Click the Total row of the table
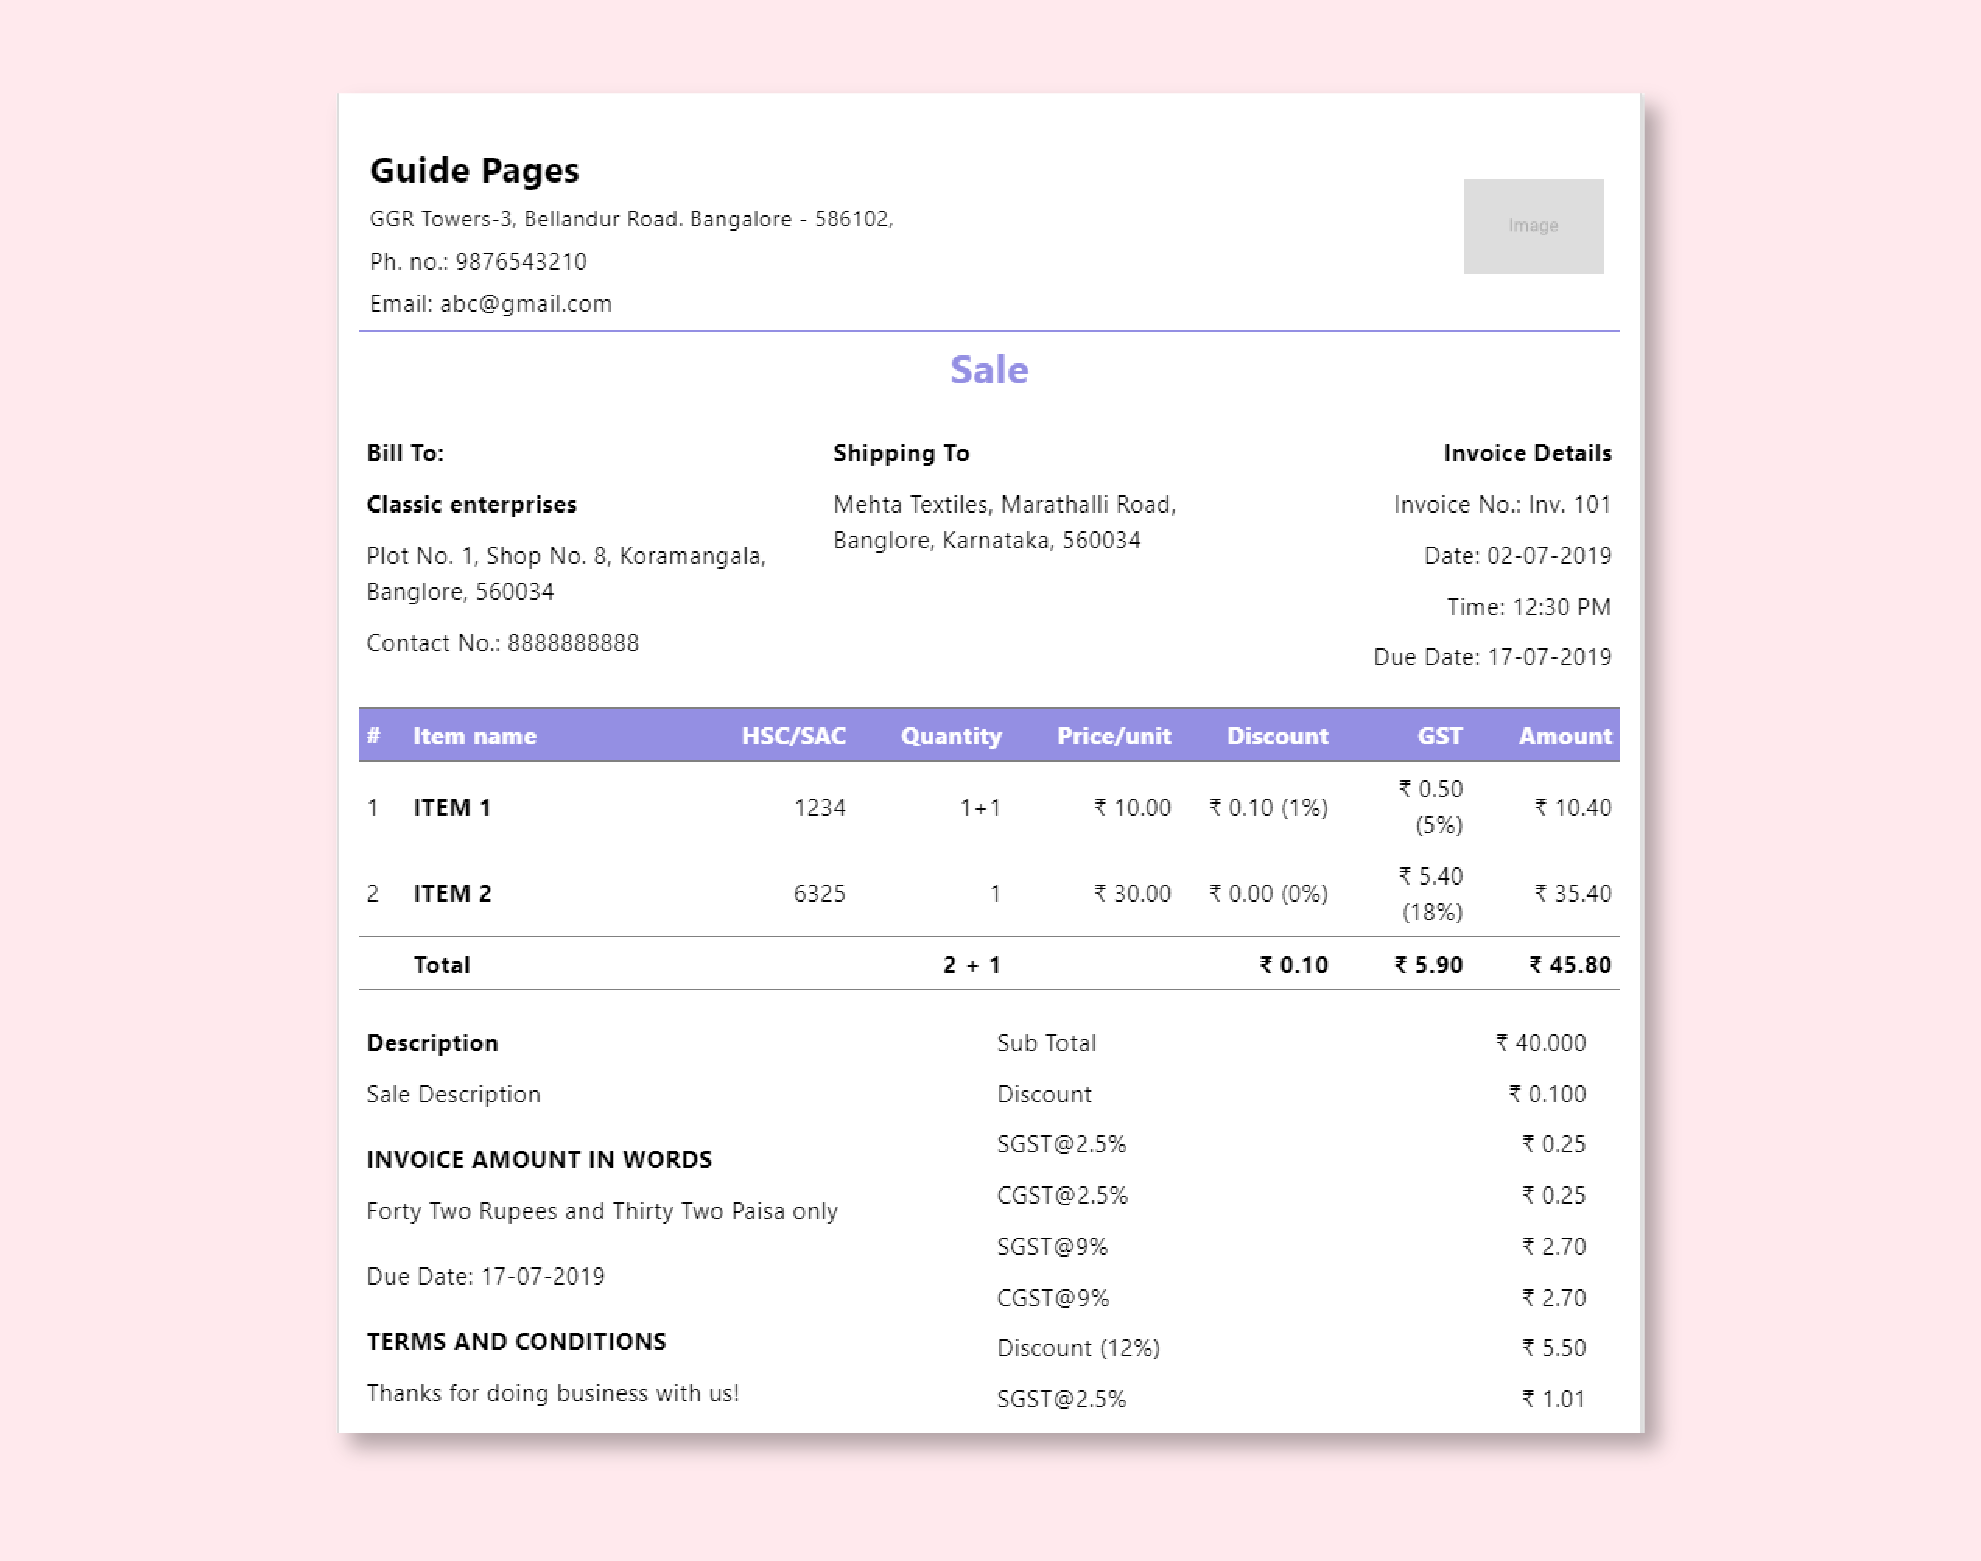 (990, 963)
